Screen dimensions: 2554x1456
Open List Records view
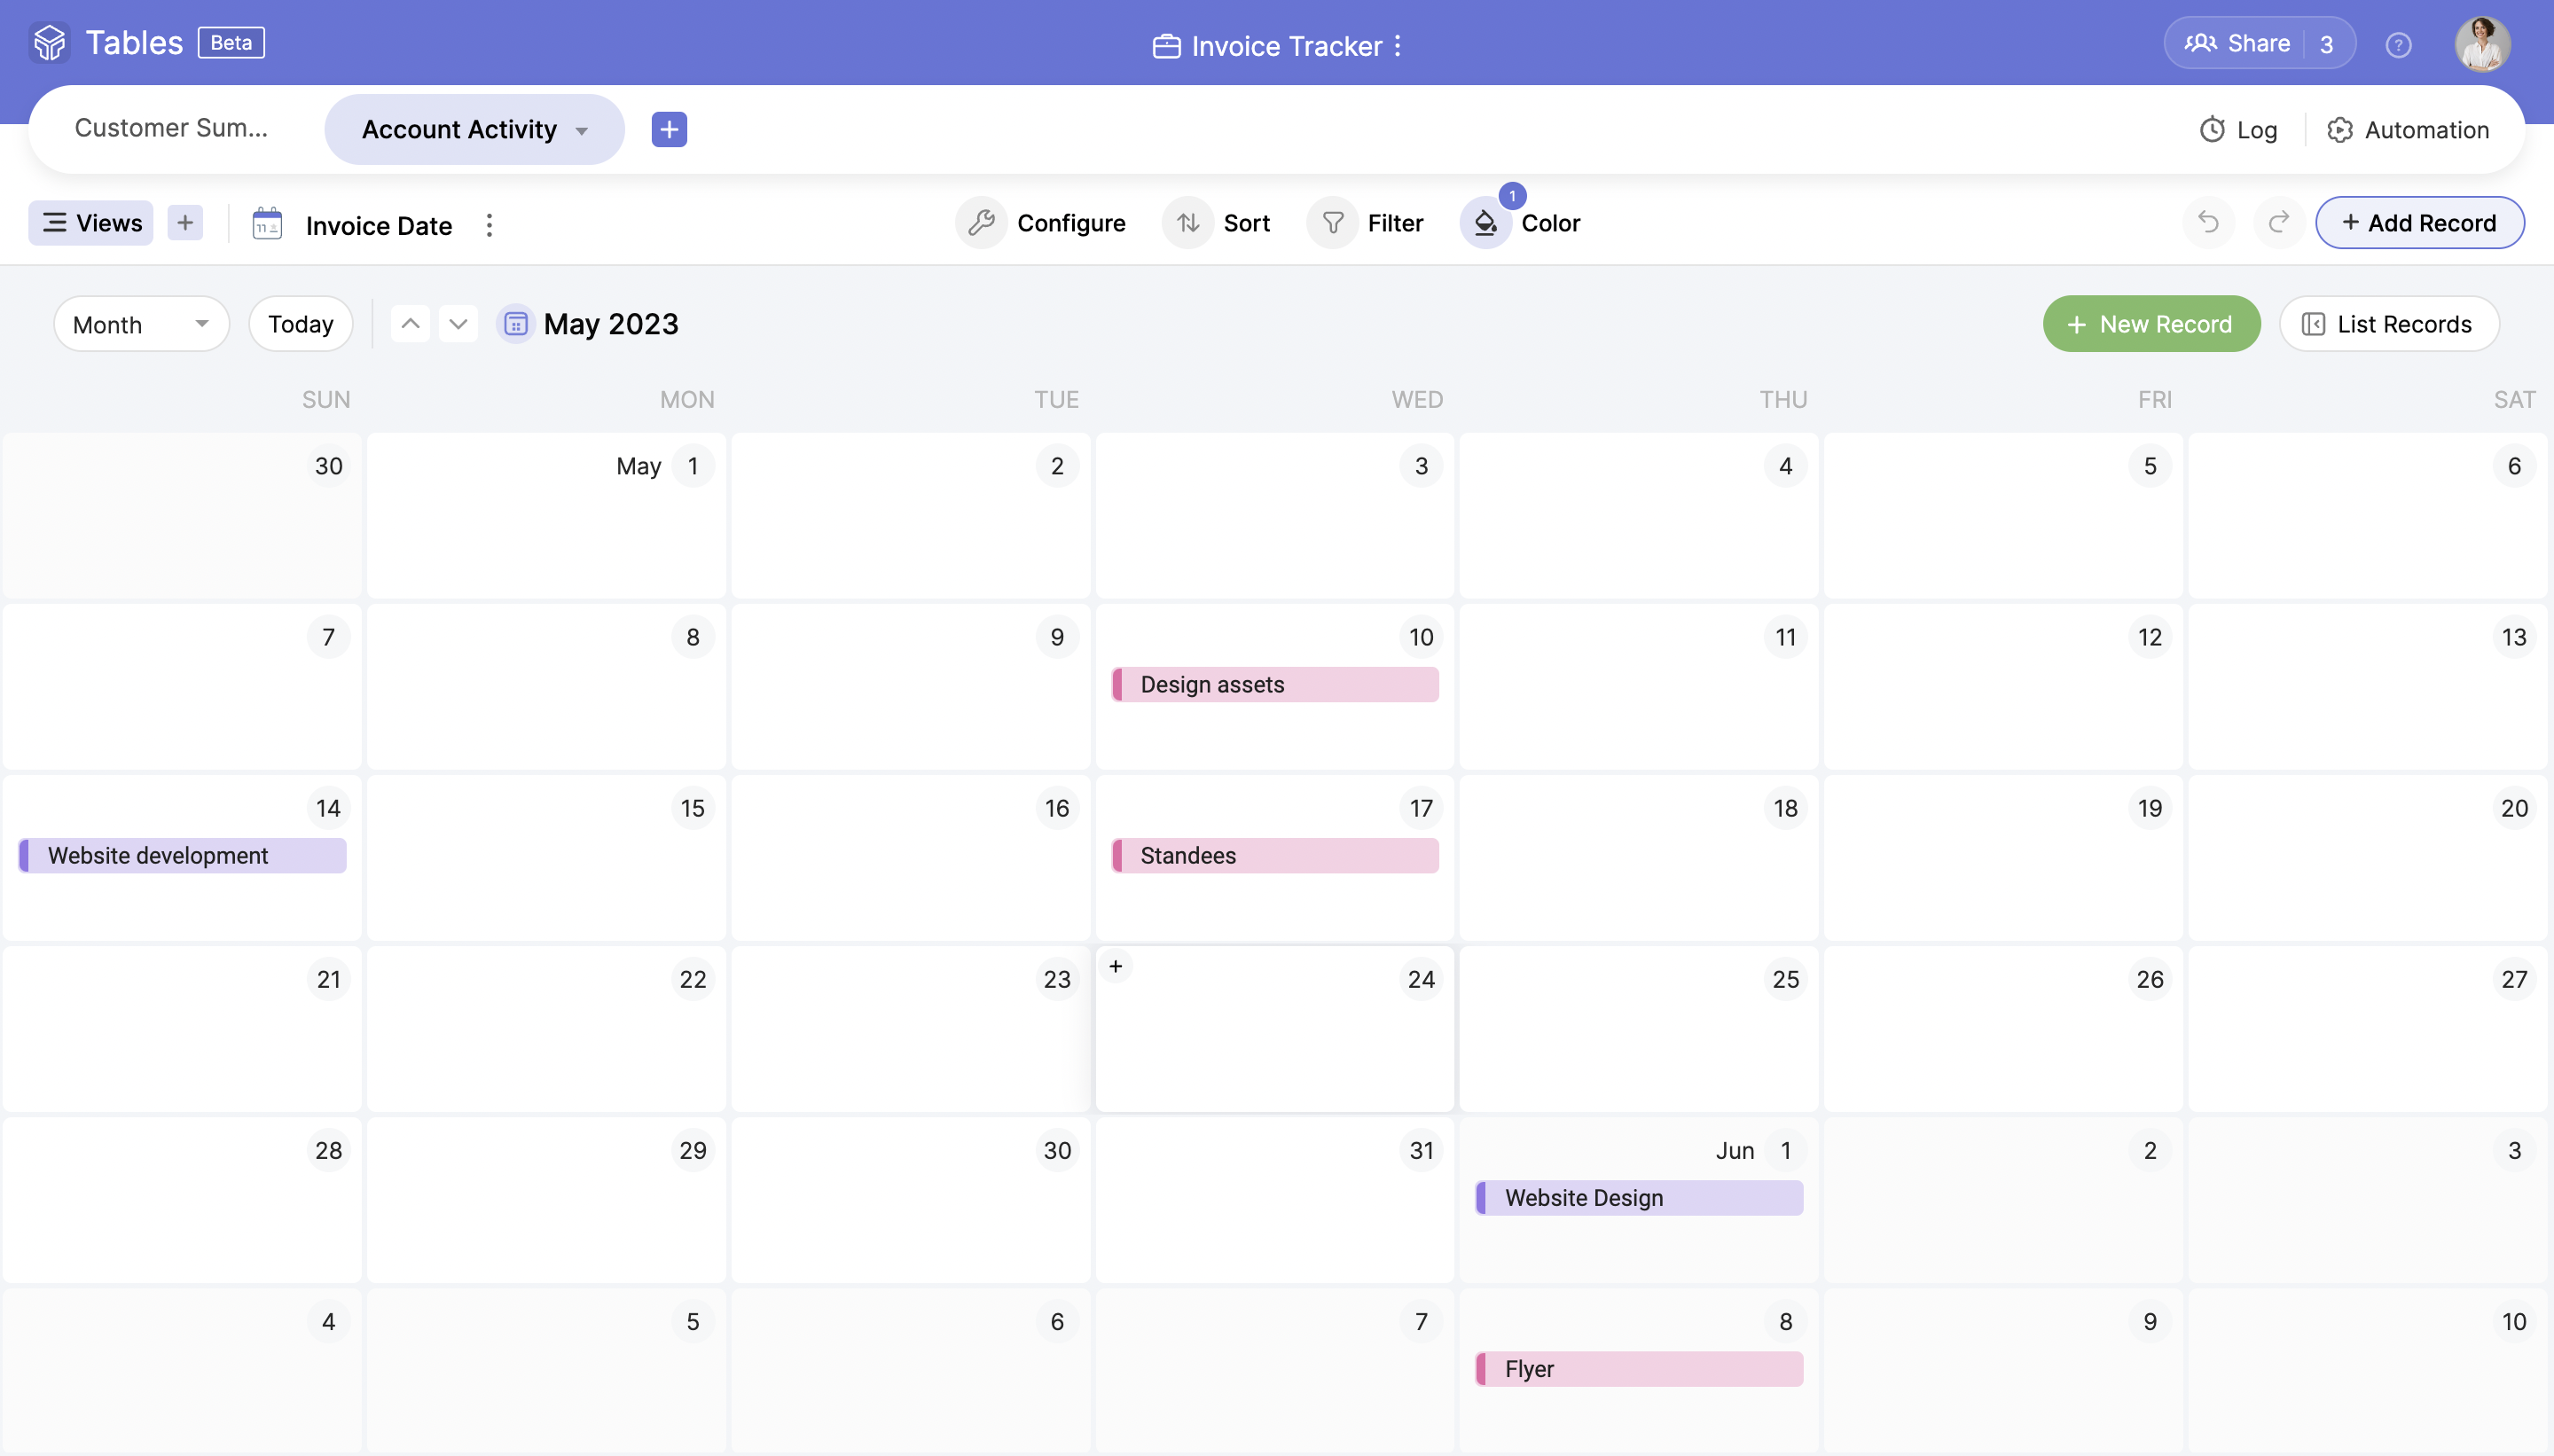click(x=2389, y=323)
